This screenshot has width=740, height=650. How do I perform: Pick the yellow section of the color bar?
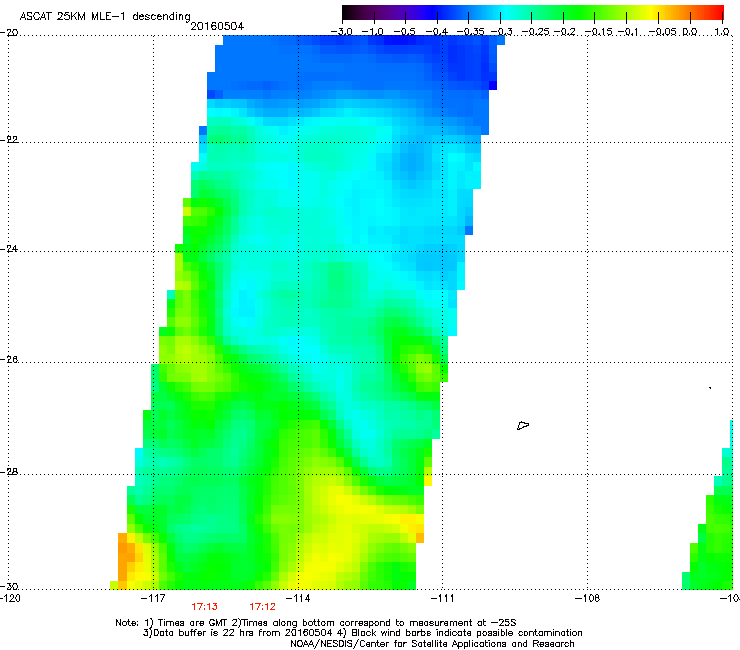[654, 13]
